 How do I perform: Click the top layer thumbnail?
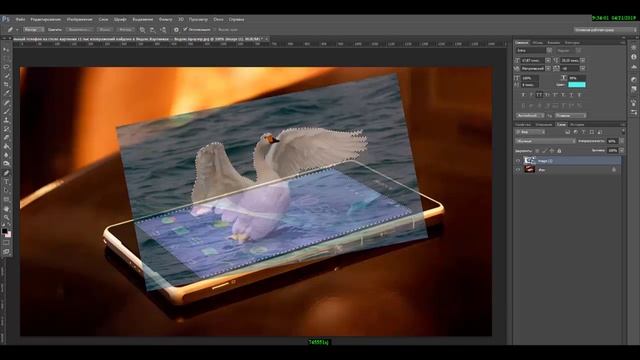529,160
